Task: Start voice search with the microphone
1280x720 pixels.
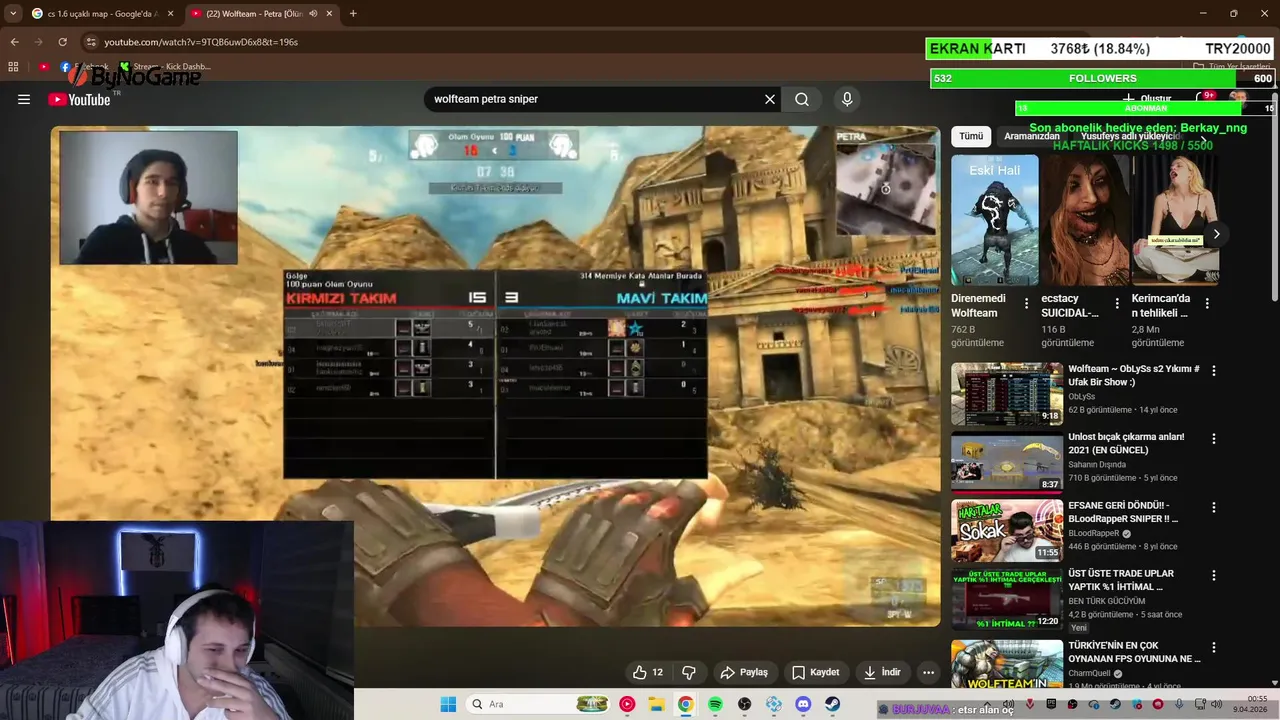Action: coord(847,99)
